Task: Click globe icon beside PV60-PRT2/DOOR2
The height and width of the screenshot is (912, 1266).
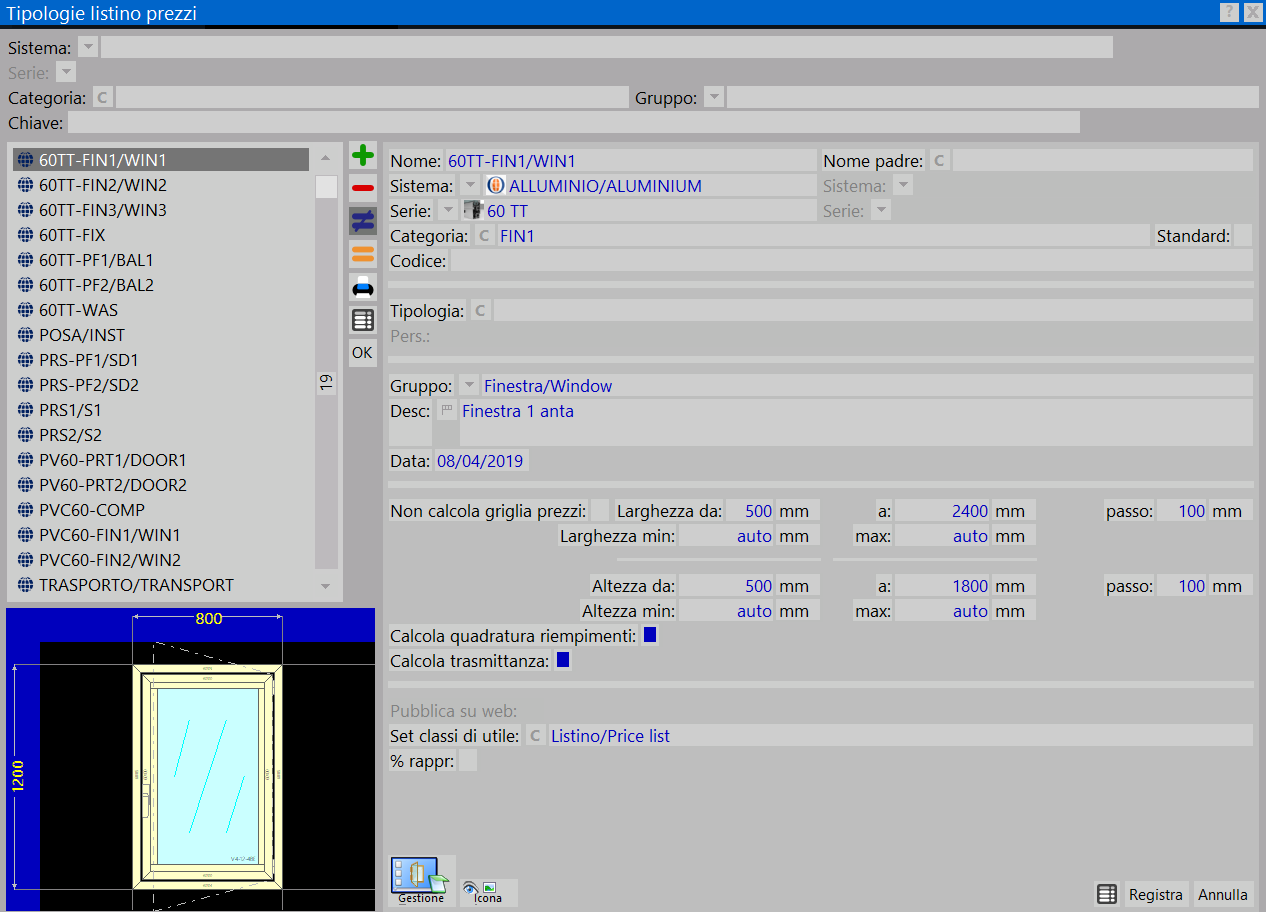Action: pyautogui.click(x=26, y=485)
